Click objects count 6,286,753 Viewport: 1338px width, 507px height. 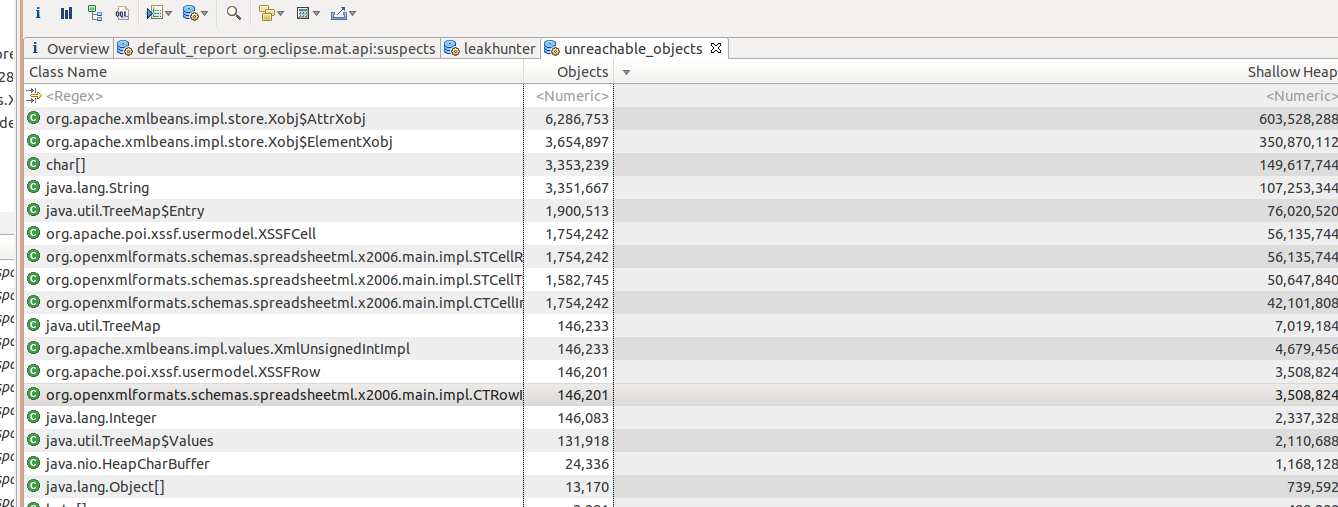pyautogui.click(x=577, y=119)
